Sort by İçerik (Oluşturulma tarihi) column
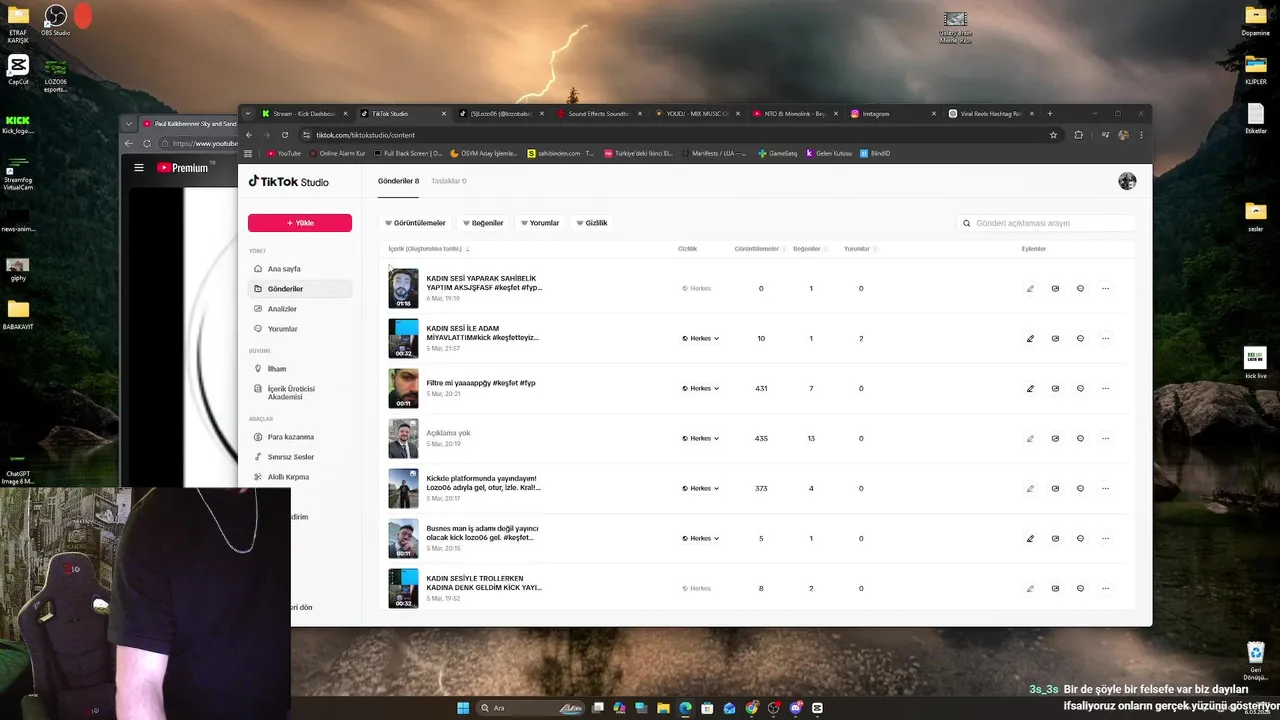This screenshot has width=1280, height=720. click(x=429, y=249)
